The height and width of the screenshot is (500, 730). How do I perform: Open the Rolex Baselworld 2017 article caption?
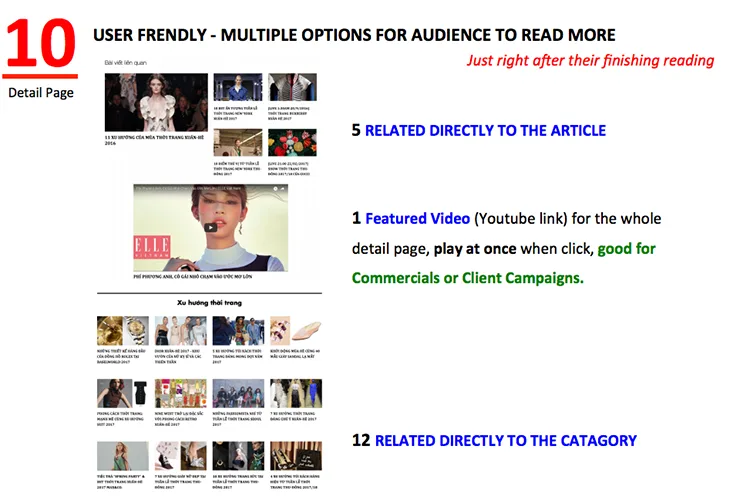(x=122, y=356)
